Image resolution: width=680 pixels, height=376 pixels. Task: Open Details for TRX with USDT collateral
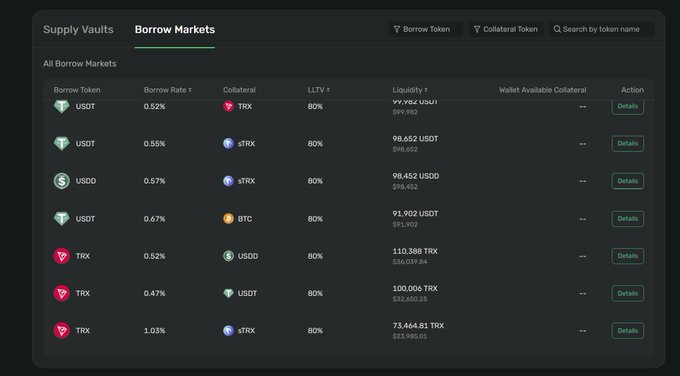(x=628, y=293)
